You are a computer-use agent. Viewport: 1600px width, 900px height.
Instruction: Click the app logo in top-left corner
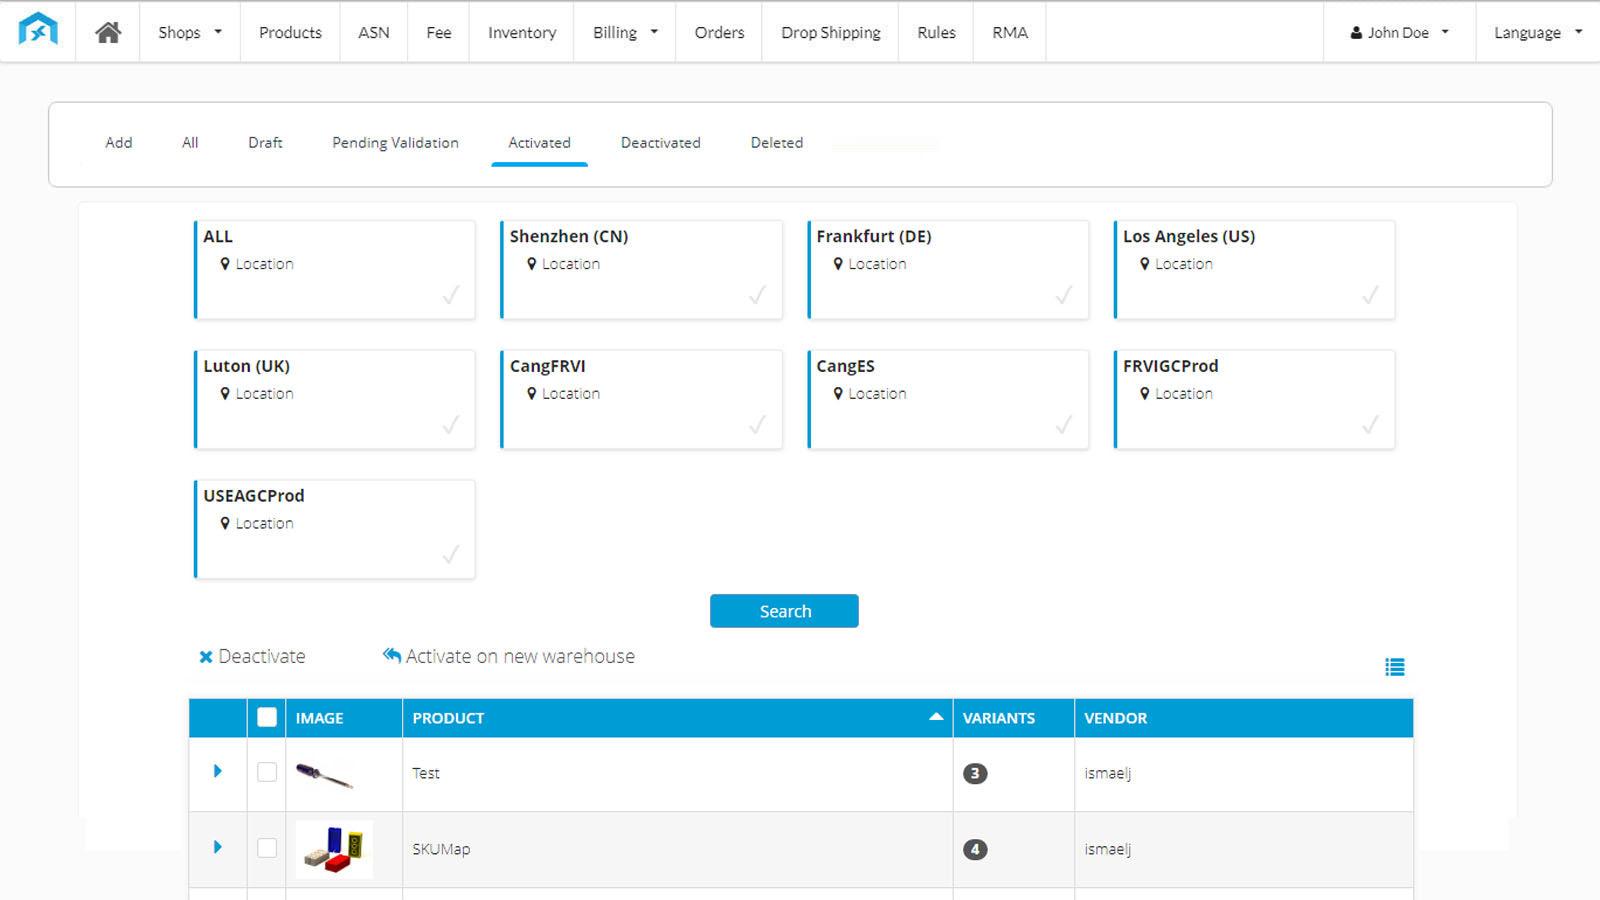[x=38, y=30]
